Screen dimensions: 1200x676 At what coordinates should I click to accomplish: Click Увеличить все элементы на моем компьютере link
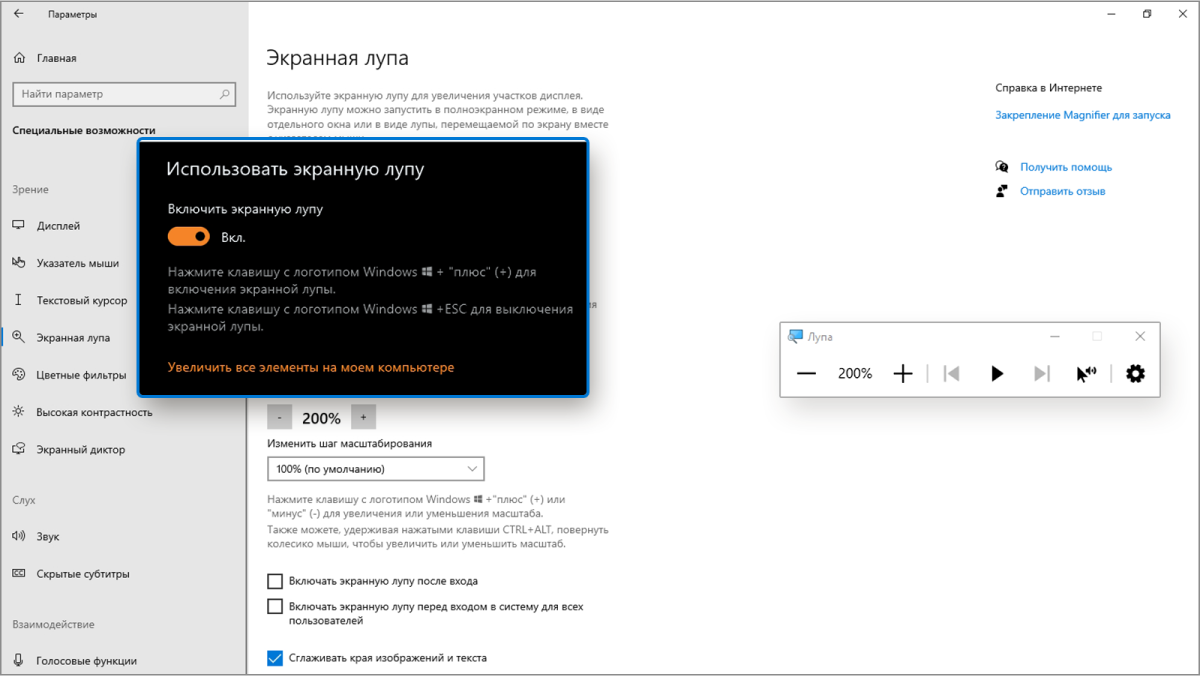pyautogui.click(x=311, y=368)
